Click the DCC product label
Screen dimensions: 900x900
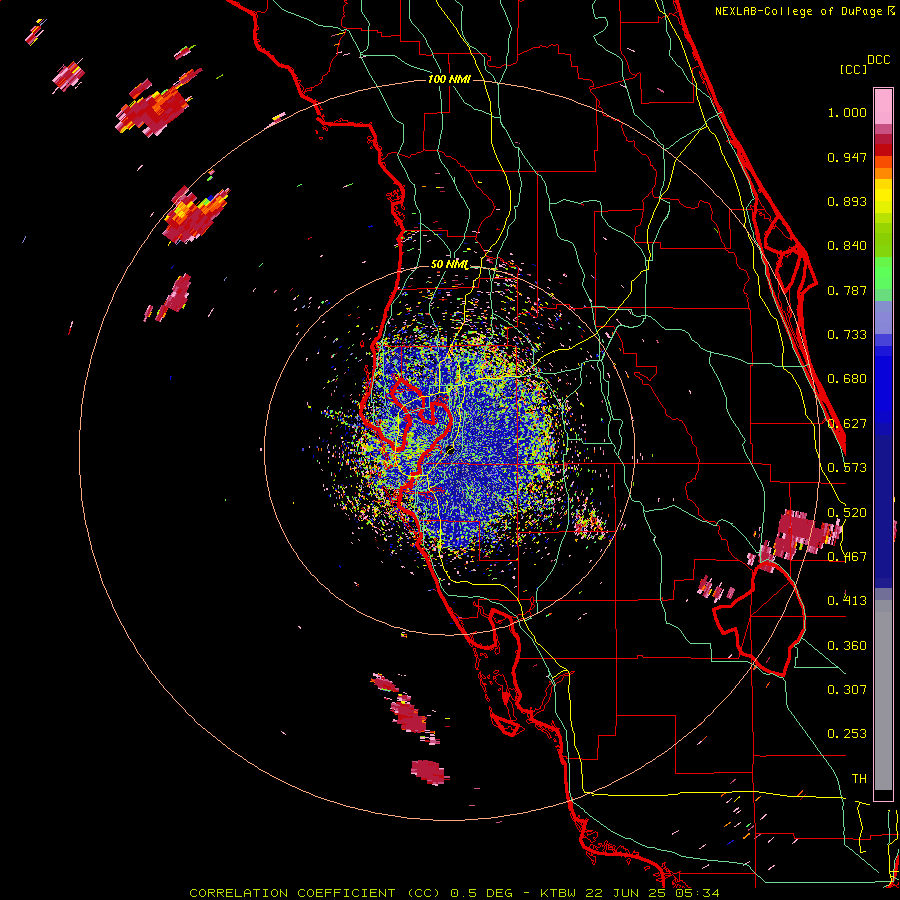pos(878,60)
